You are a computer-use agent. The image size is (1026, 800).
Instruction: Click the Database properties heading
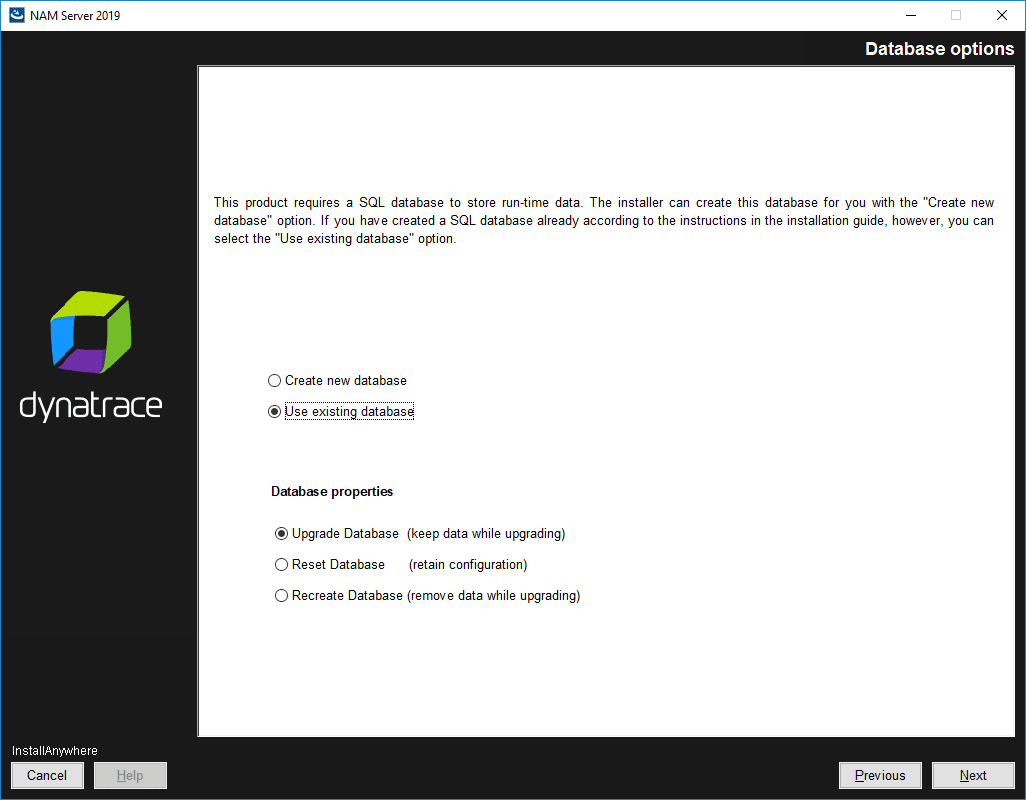[332, 491]
